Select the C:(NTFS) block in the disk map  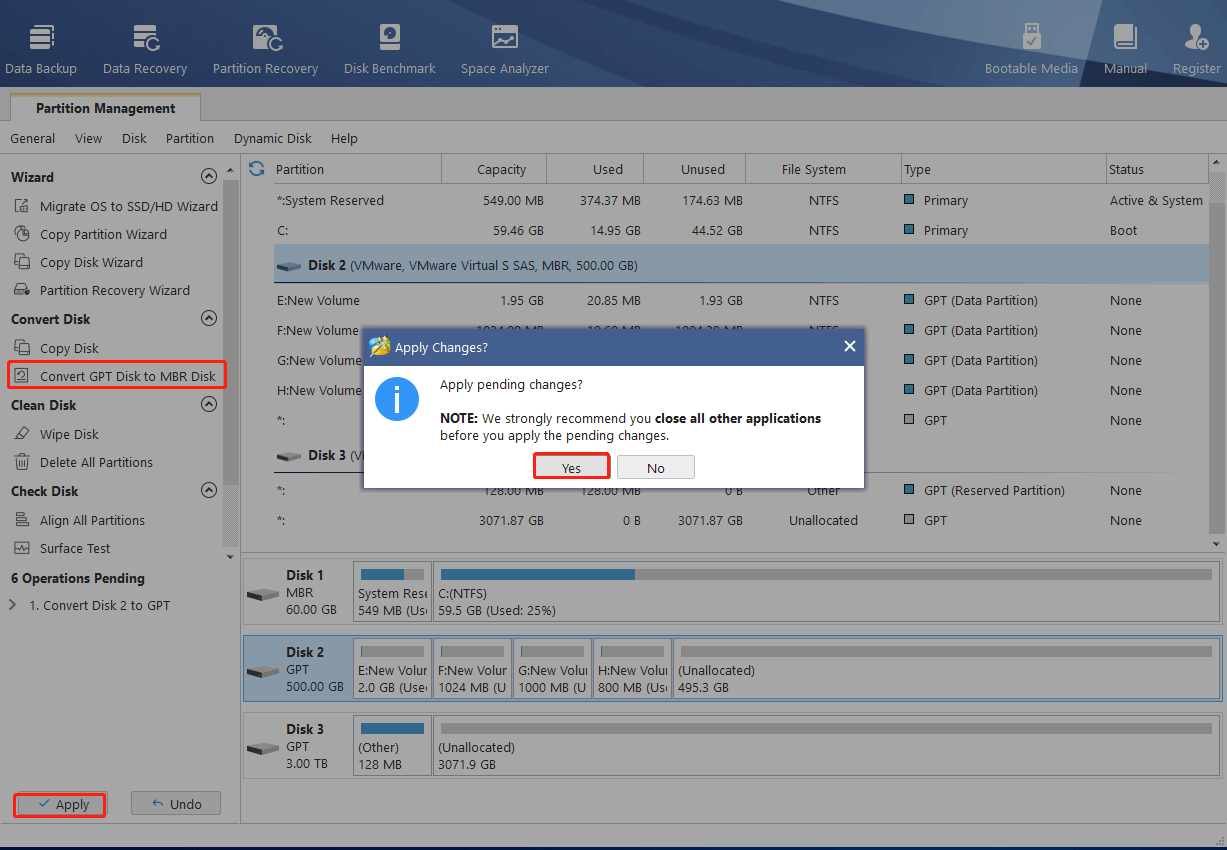pyautogui.click(x=825, y=592)
